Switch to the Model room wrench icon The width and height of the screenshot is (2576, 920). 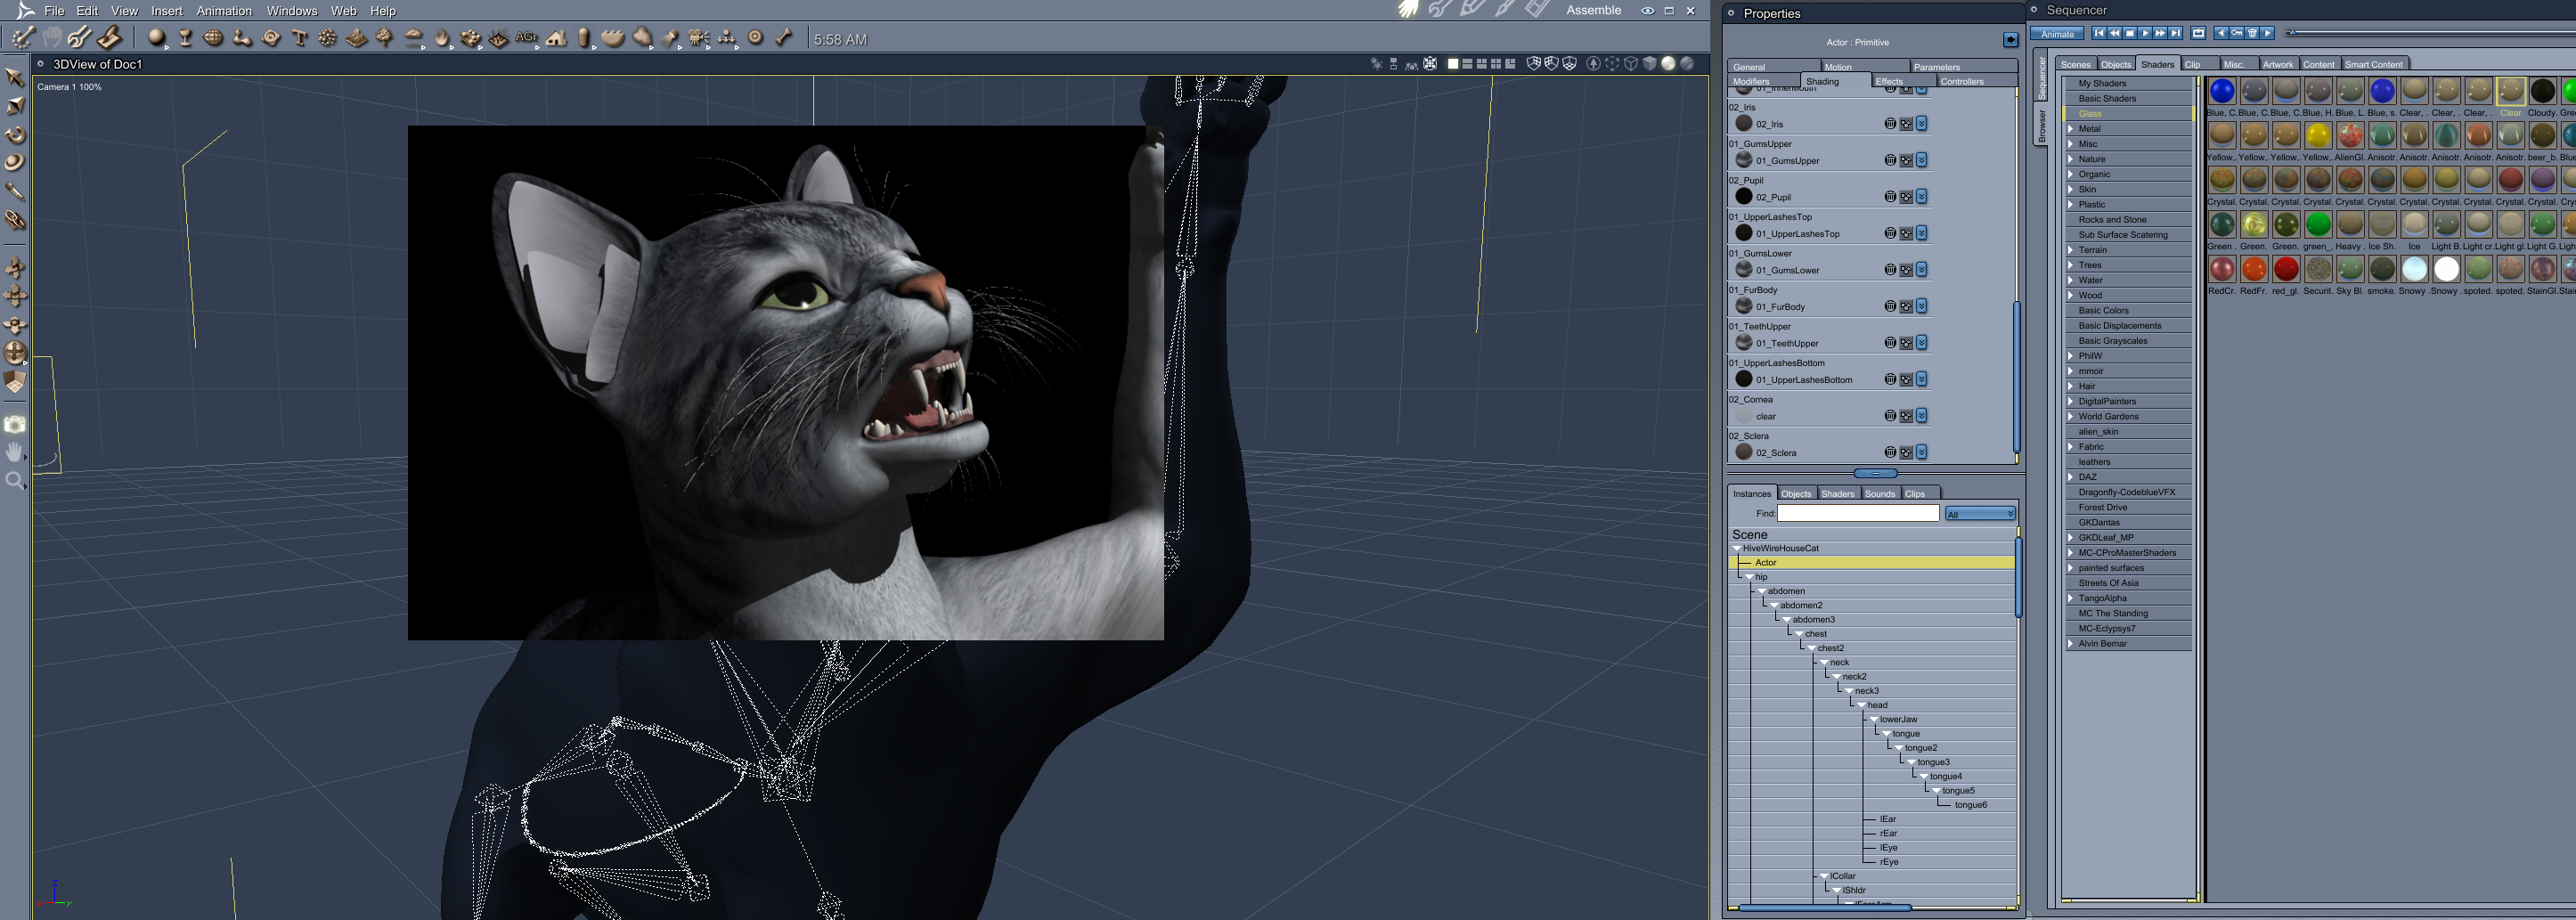coord(1439,10)
